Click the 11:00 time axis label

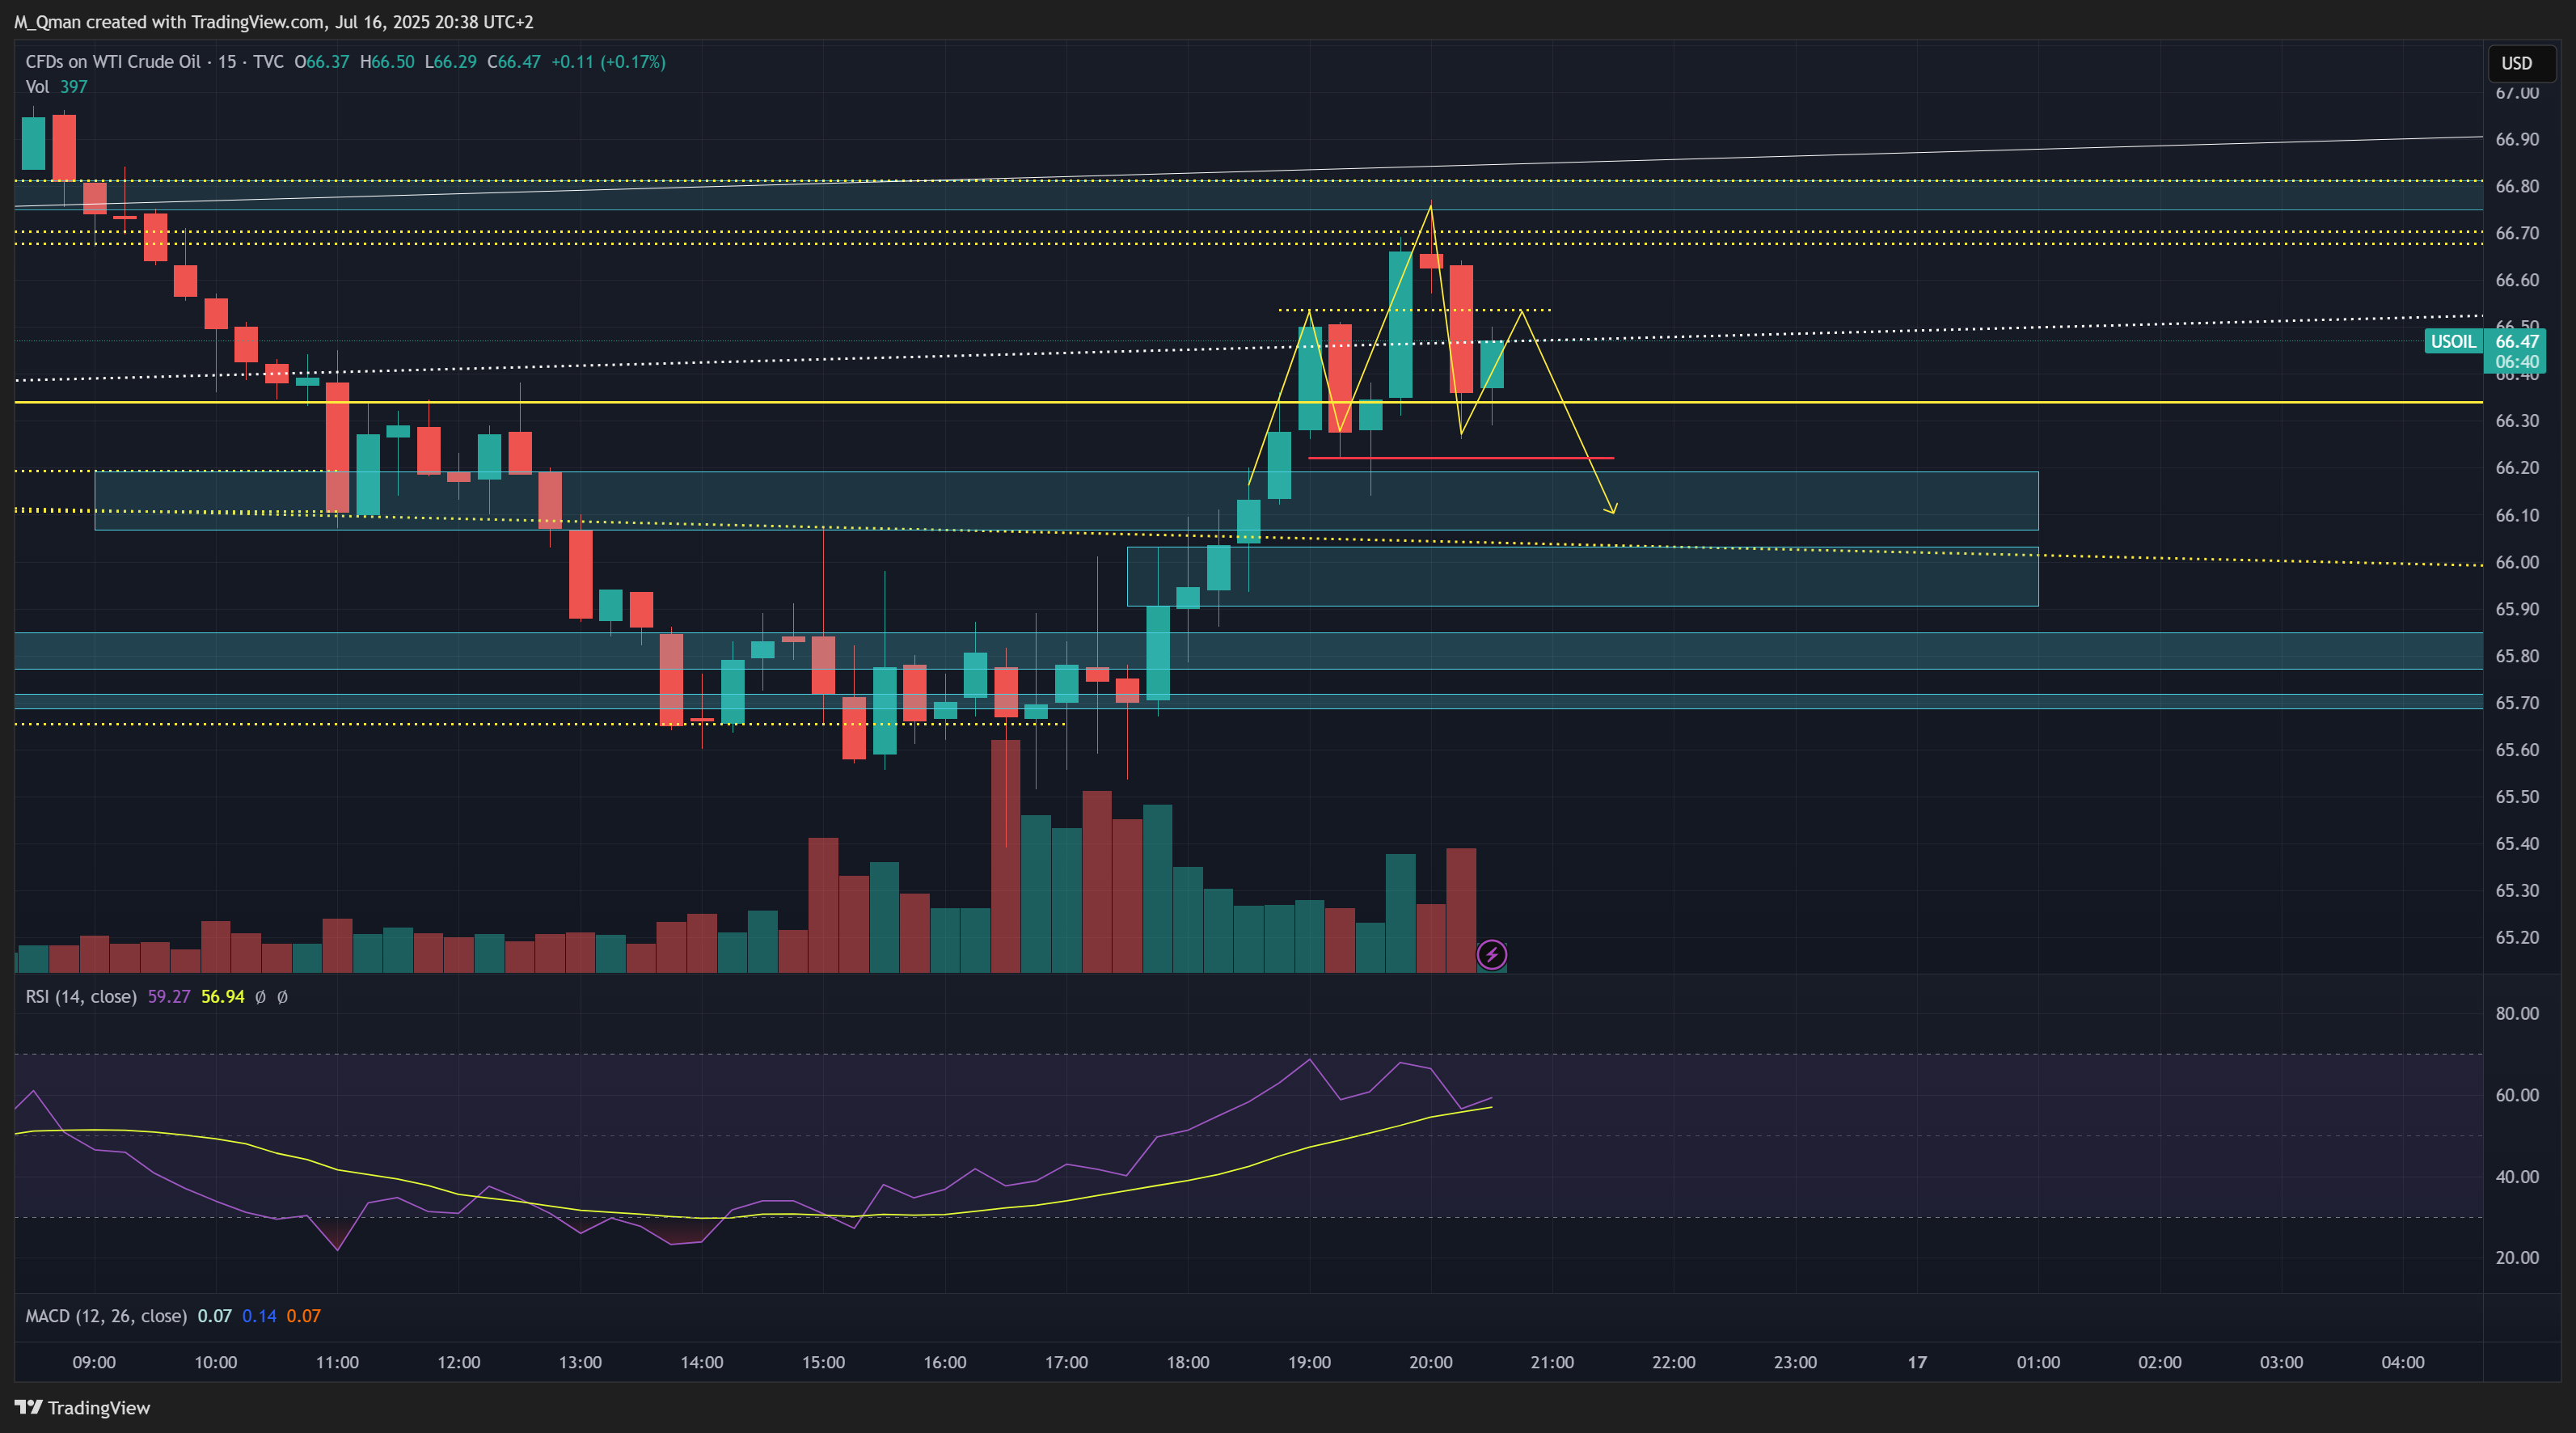click(x=337, y=1362)
